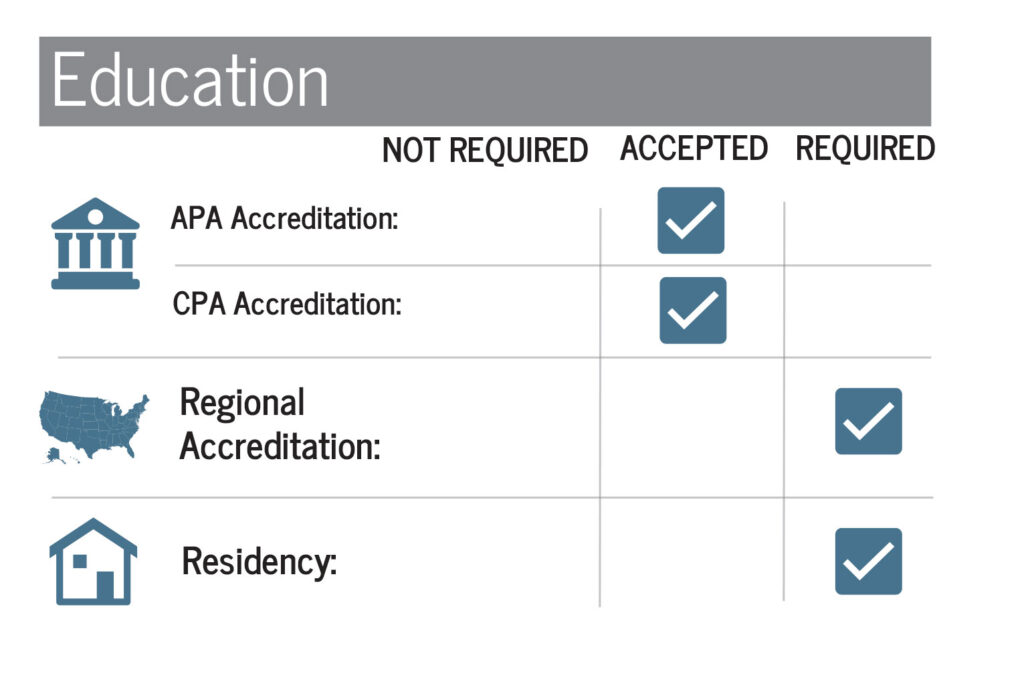Uncheck the Residency Required checkbox

click(x=868, y=561)
